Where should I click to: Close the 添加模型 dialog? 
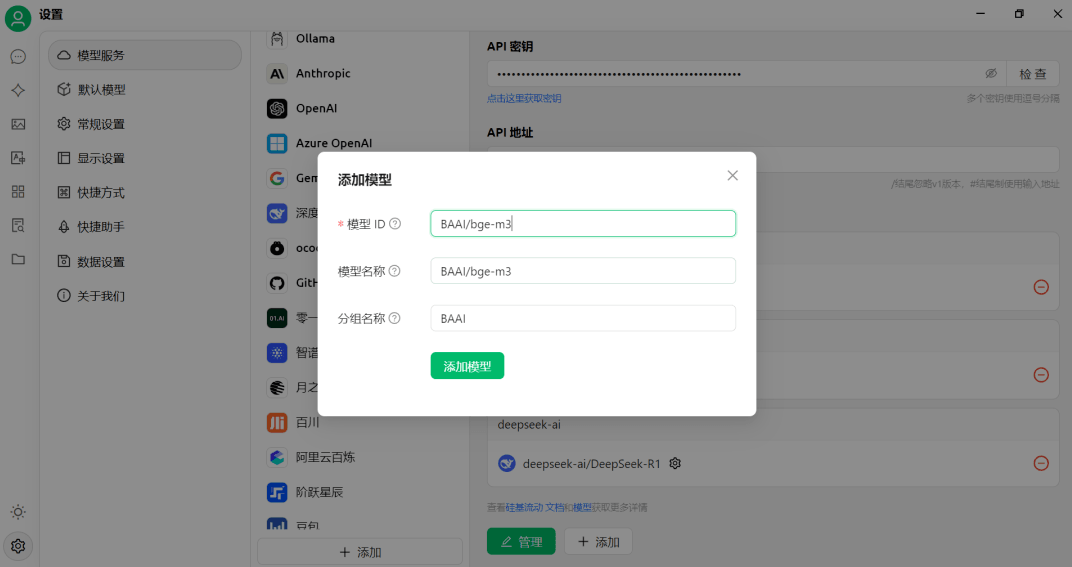(732, 176)
